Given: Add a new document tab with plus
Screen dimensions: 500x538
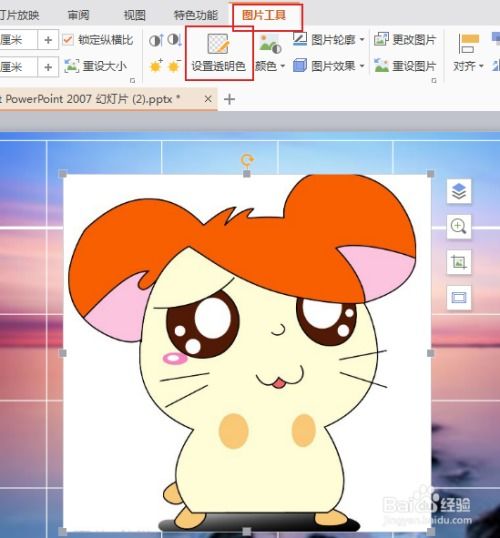Looking at the screenshot, I should tap(229, 100).
